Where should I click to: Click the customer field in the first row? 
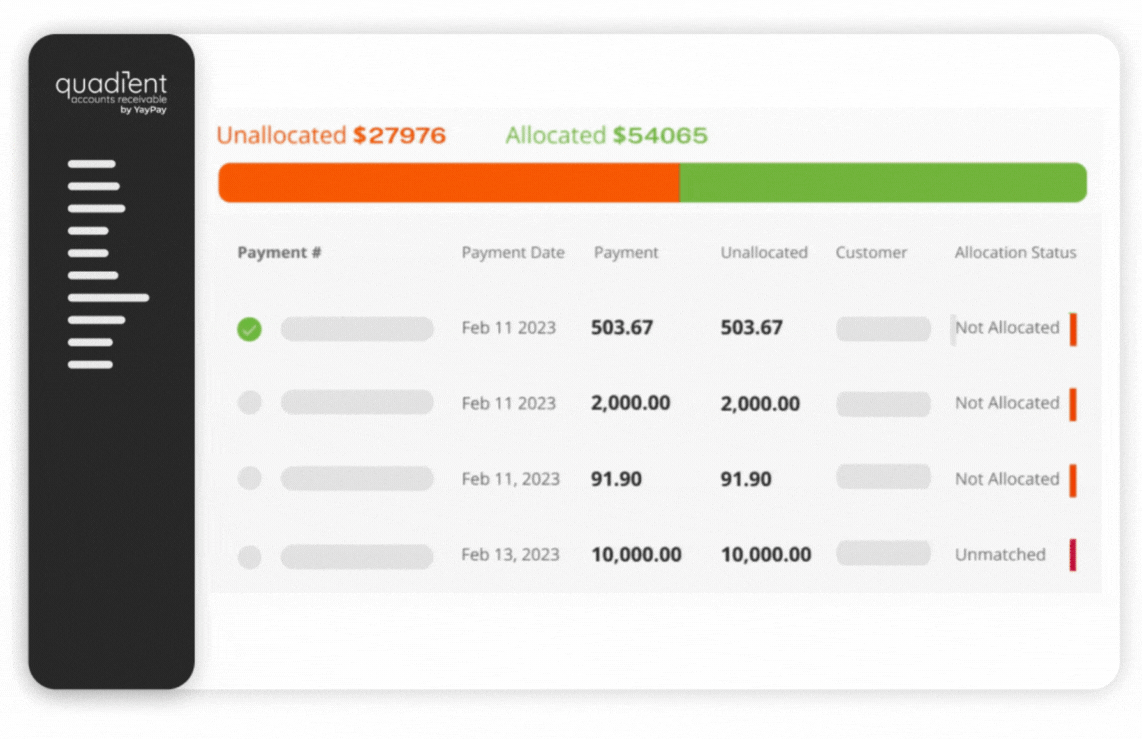coord(883,328)
